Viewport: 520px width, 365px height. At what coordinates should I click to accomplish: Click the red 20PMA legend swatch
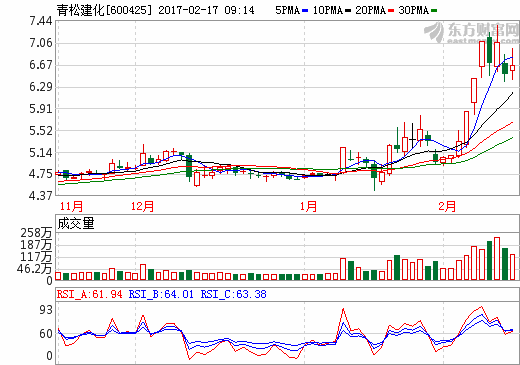point(391,11)
